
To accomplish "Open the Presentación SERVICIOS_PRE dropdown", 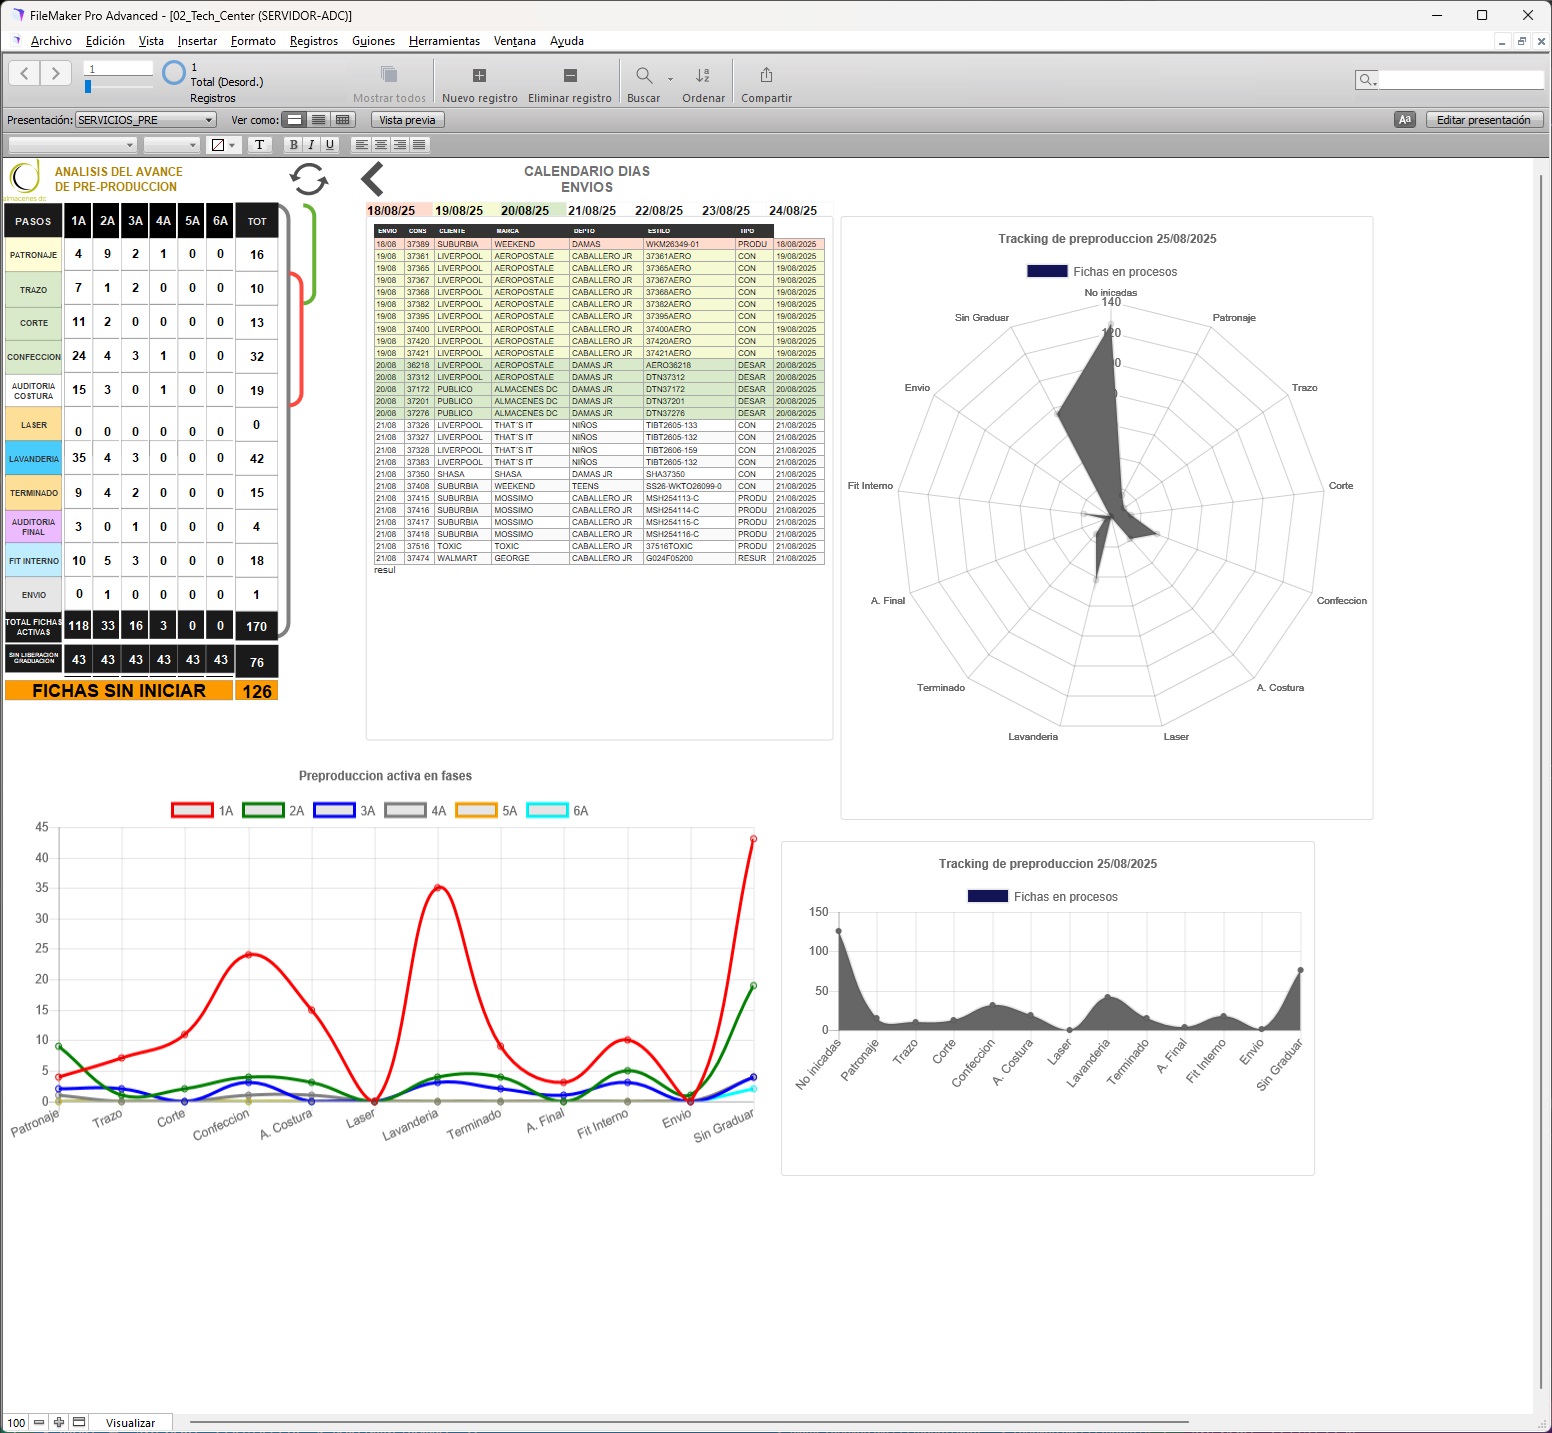I will (146, 120).
